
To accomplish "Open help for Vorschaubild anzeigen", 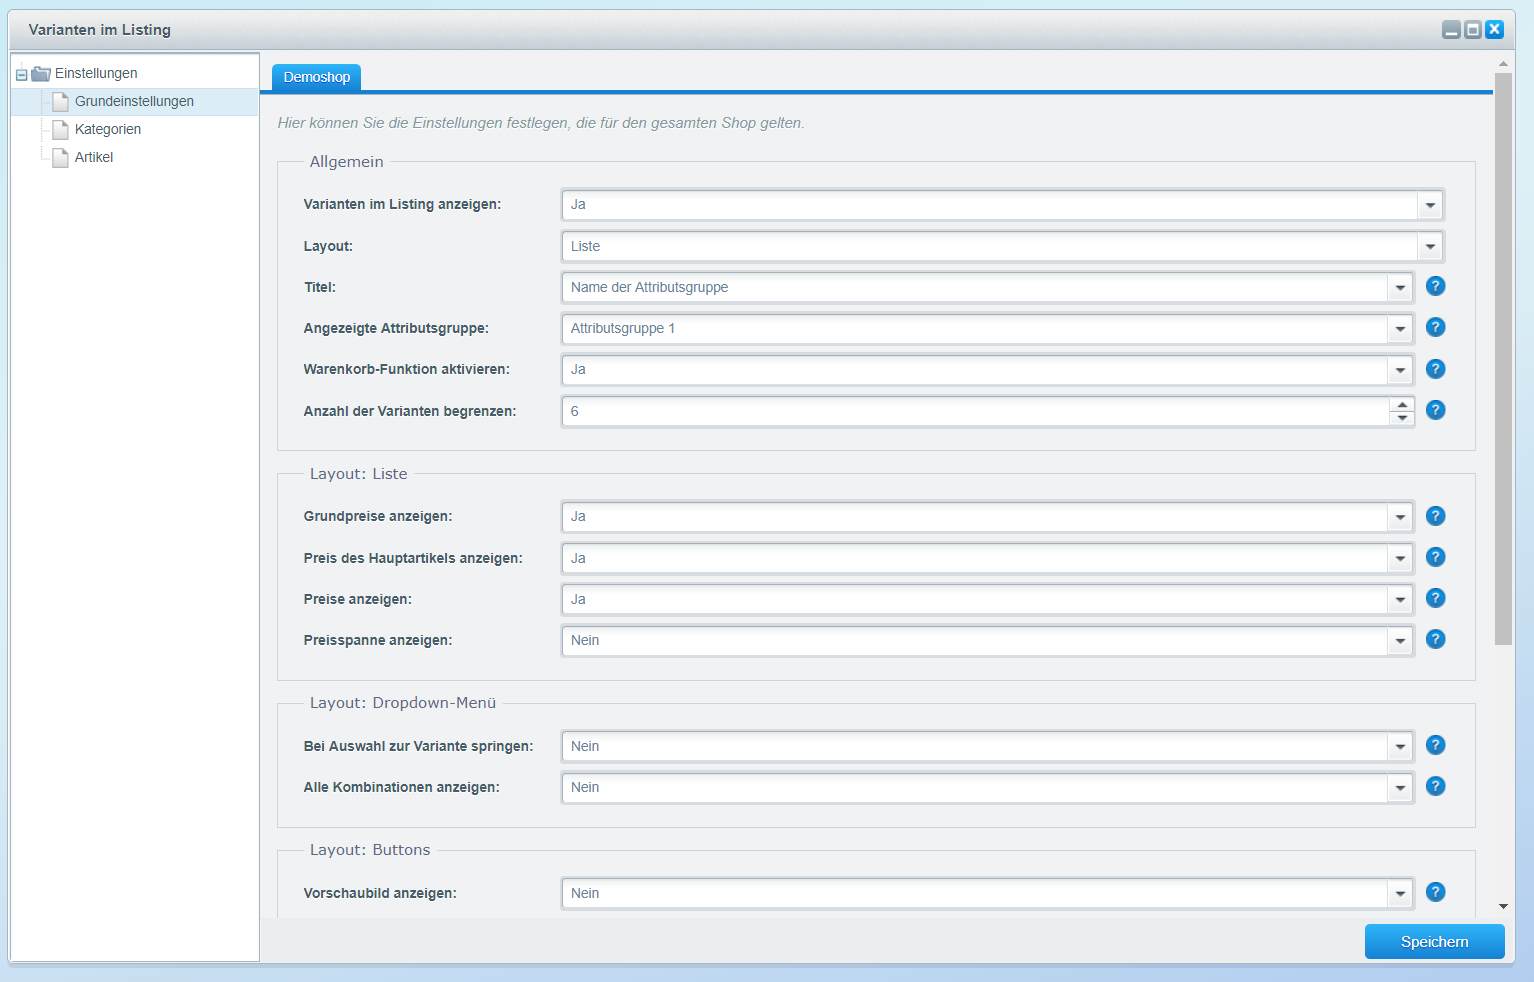I will pos(1435,892).
